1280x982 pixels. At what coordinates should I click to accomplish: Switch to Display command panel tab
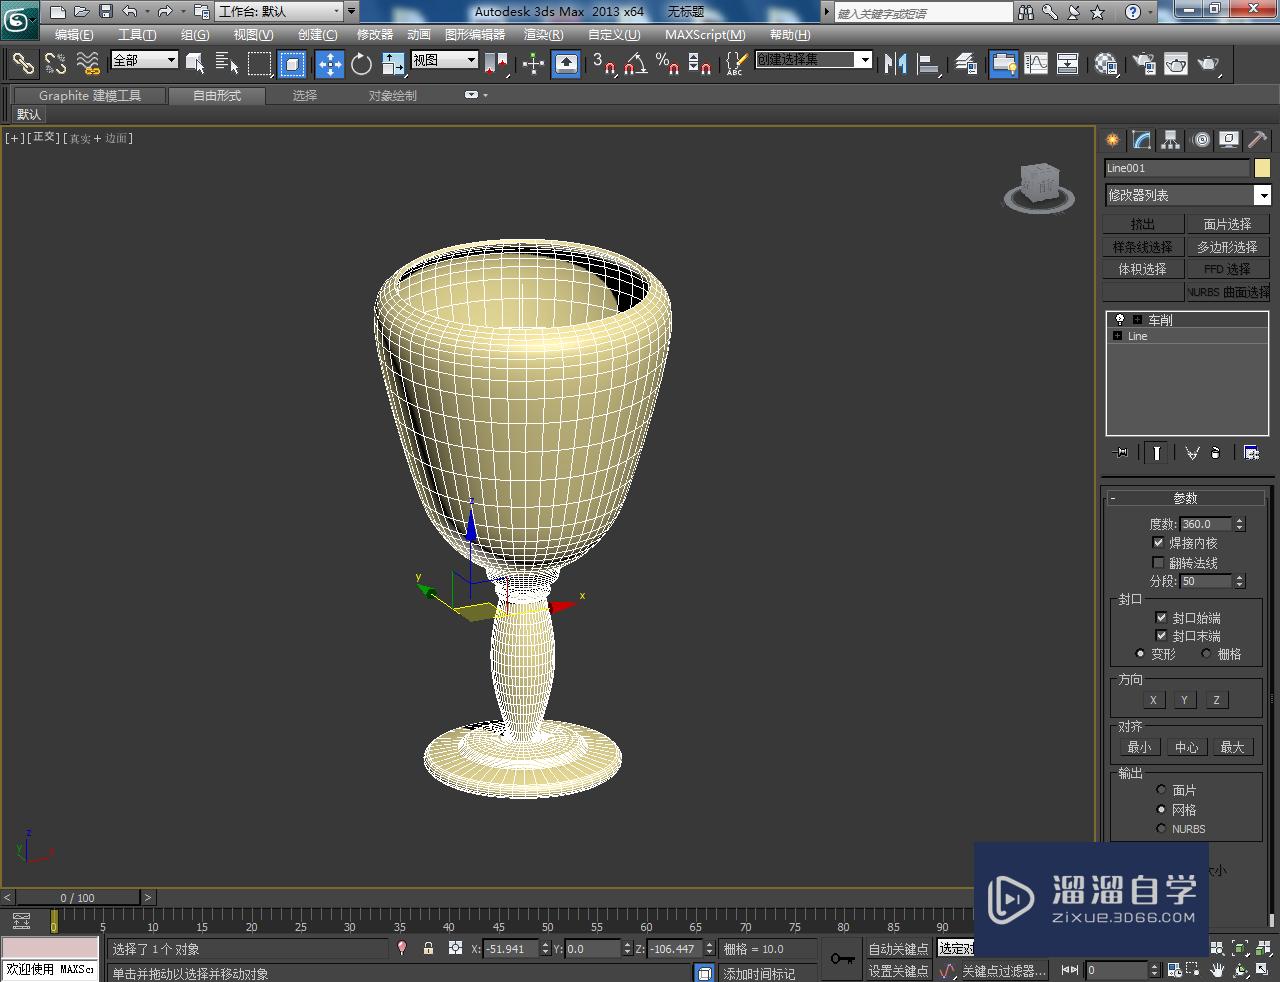[1229, 140]
